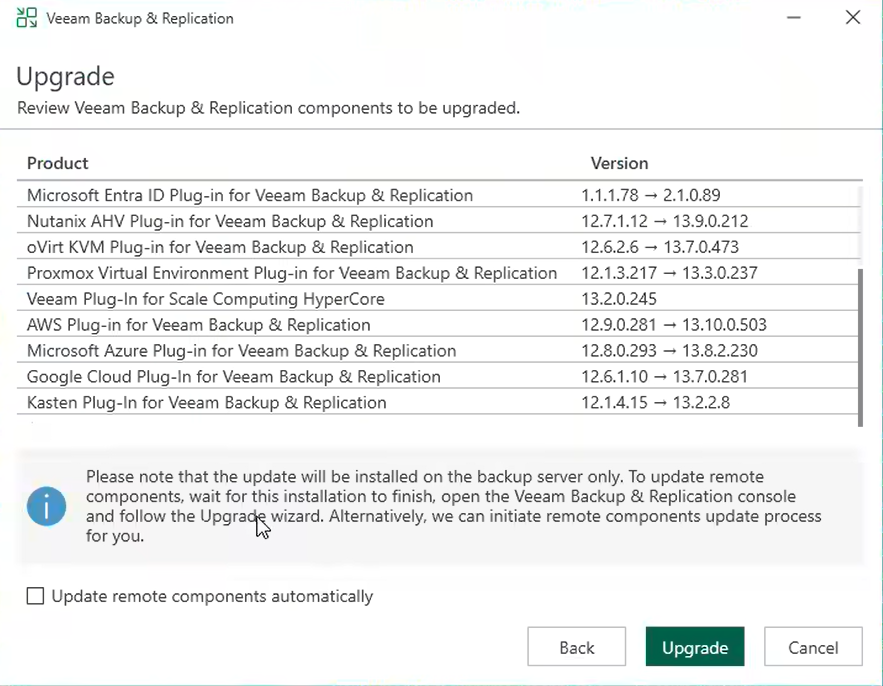Enable Update remote components automatically checkbox

click(36, 596)
